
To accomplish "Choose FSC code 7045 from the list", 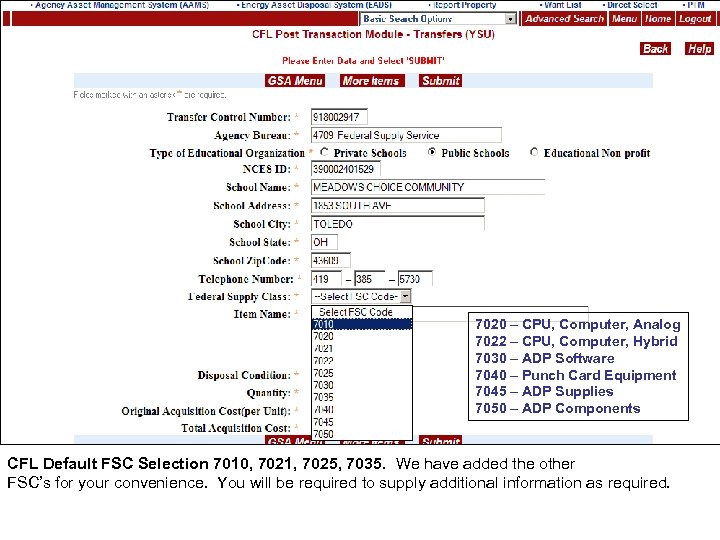I will click(x=362, y=422).
